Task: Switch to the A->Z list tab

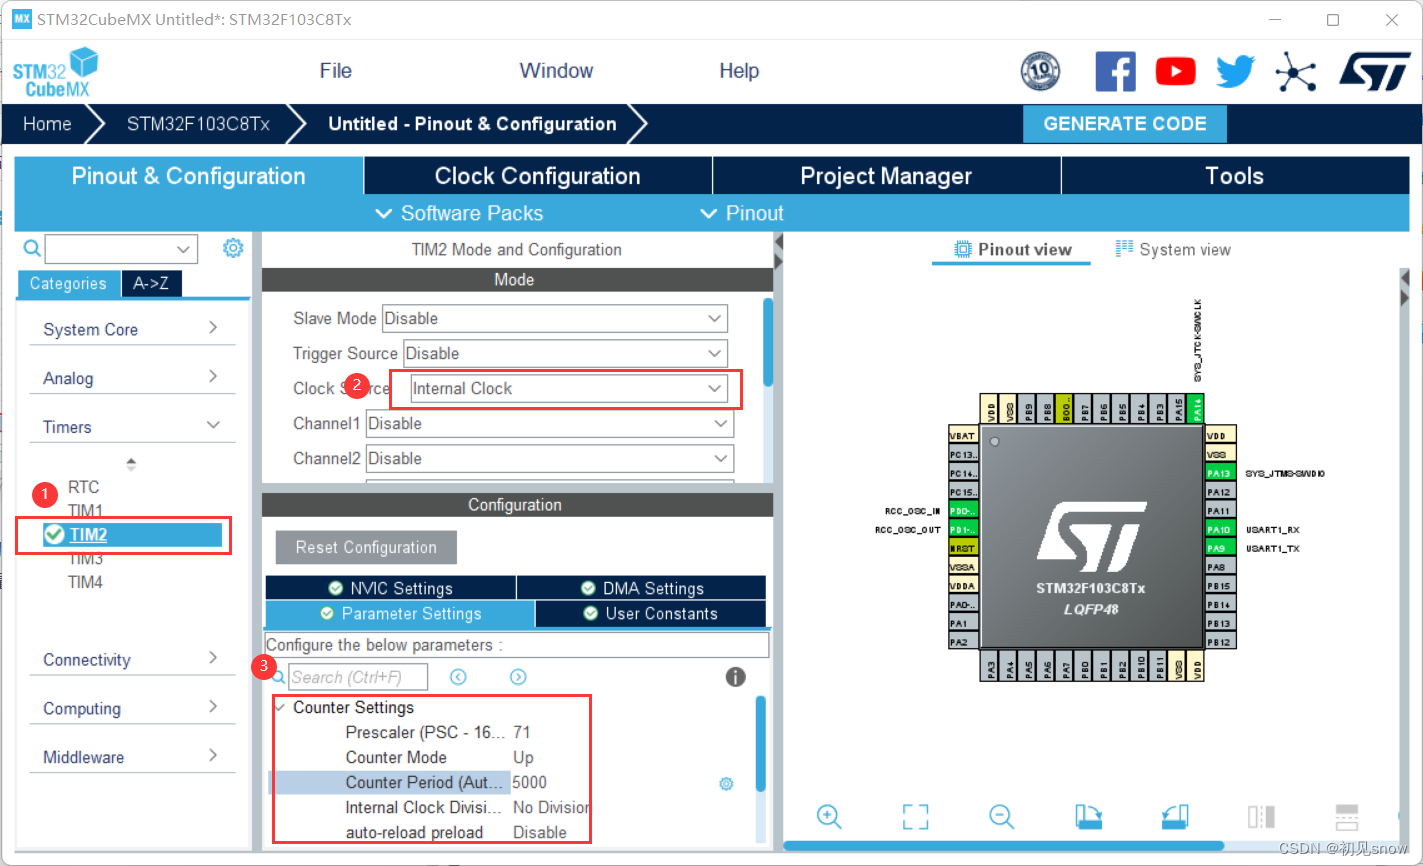Action: point(151,284)
